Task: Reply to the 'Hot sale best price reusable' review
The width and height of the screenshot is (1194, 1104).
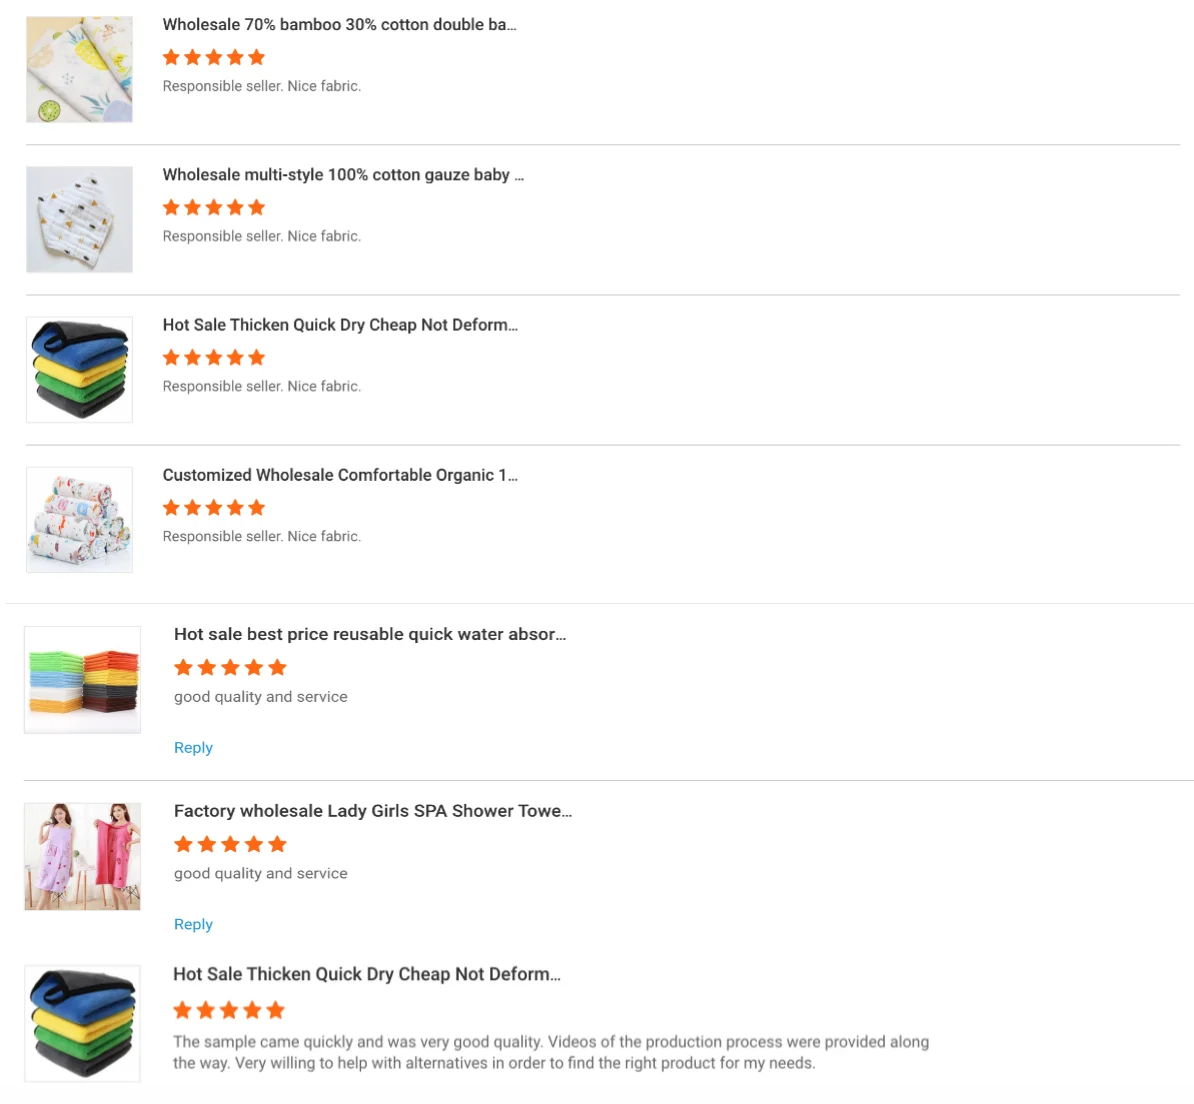Action: [x=193, y=748]
